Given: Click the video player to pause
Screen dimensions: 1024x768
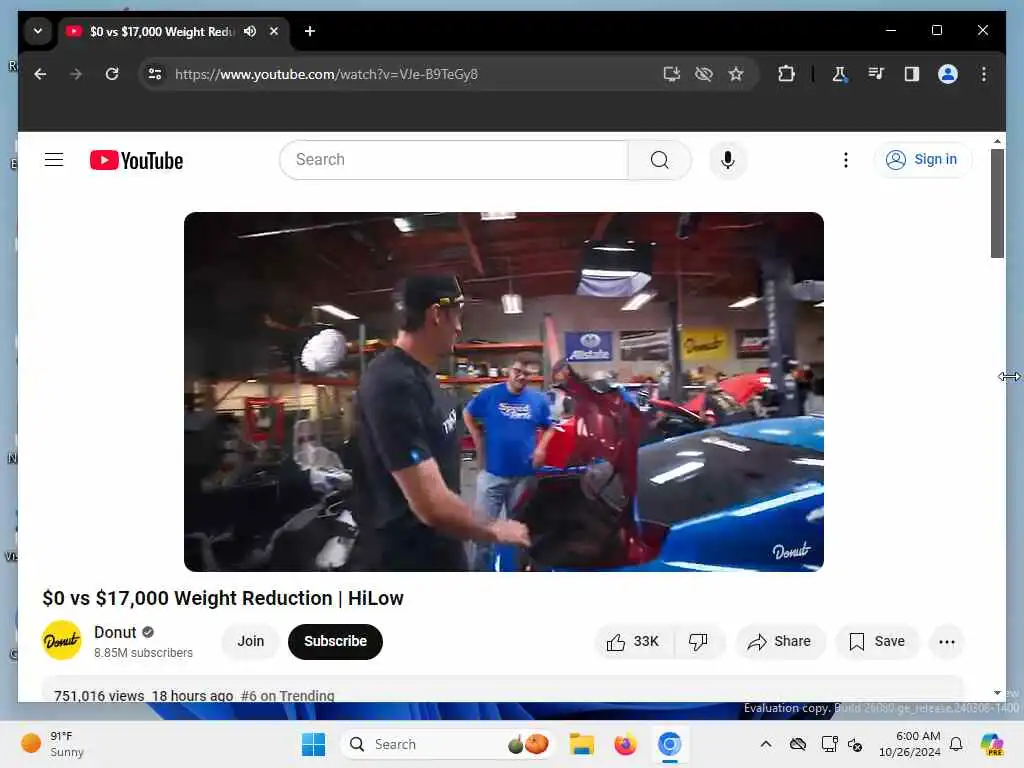Looking at the screenshot, I should click(x=504, y=392).
